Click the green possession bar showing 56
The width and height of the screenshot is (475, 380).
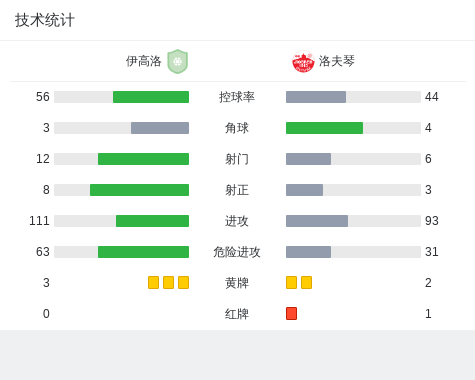click(151, 97)
